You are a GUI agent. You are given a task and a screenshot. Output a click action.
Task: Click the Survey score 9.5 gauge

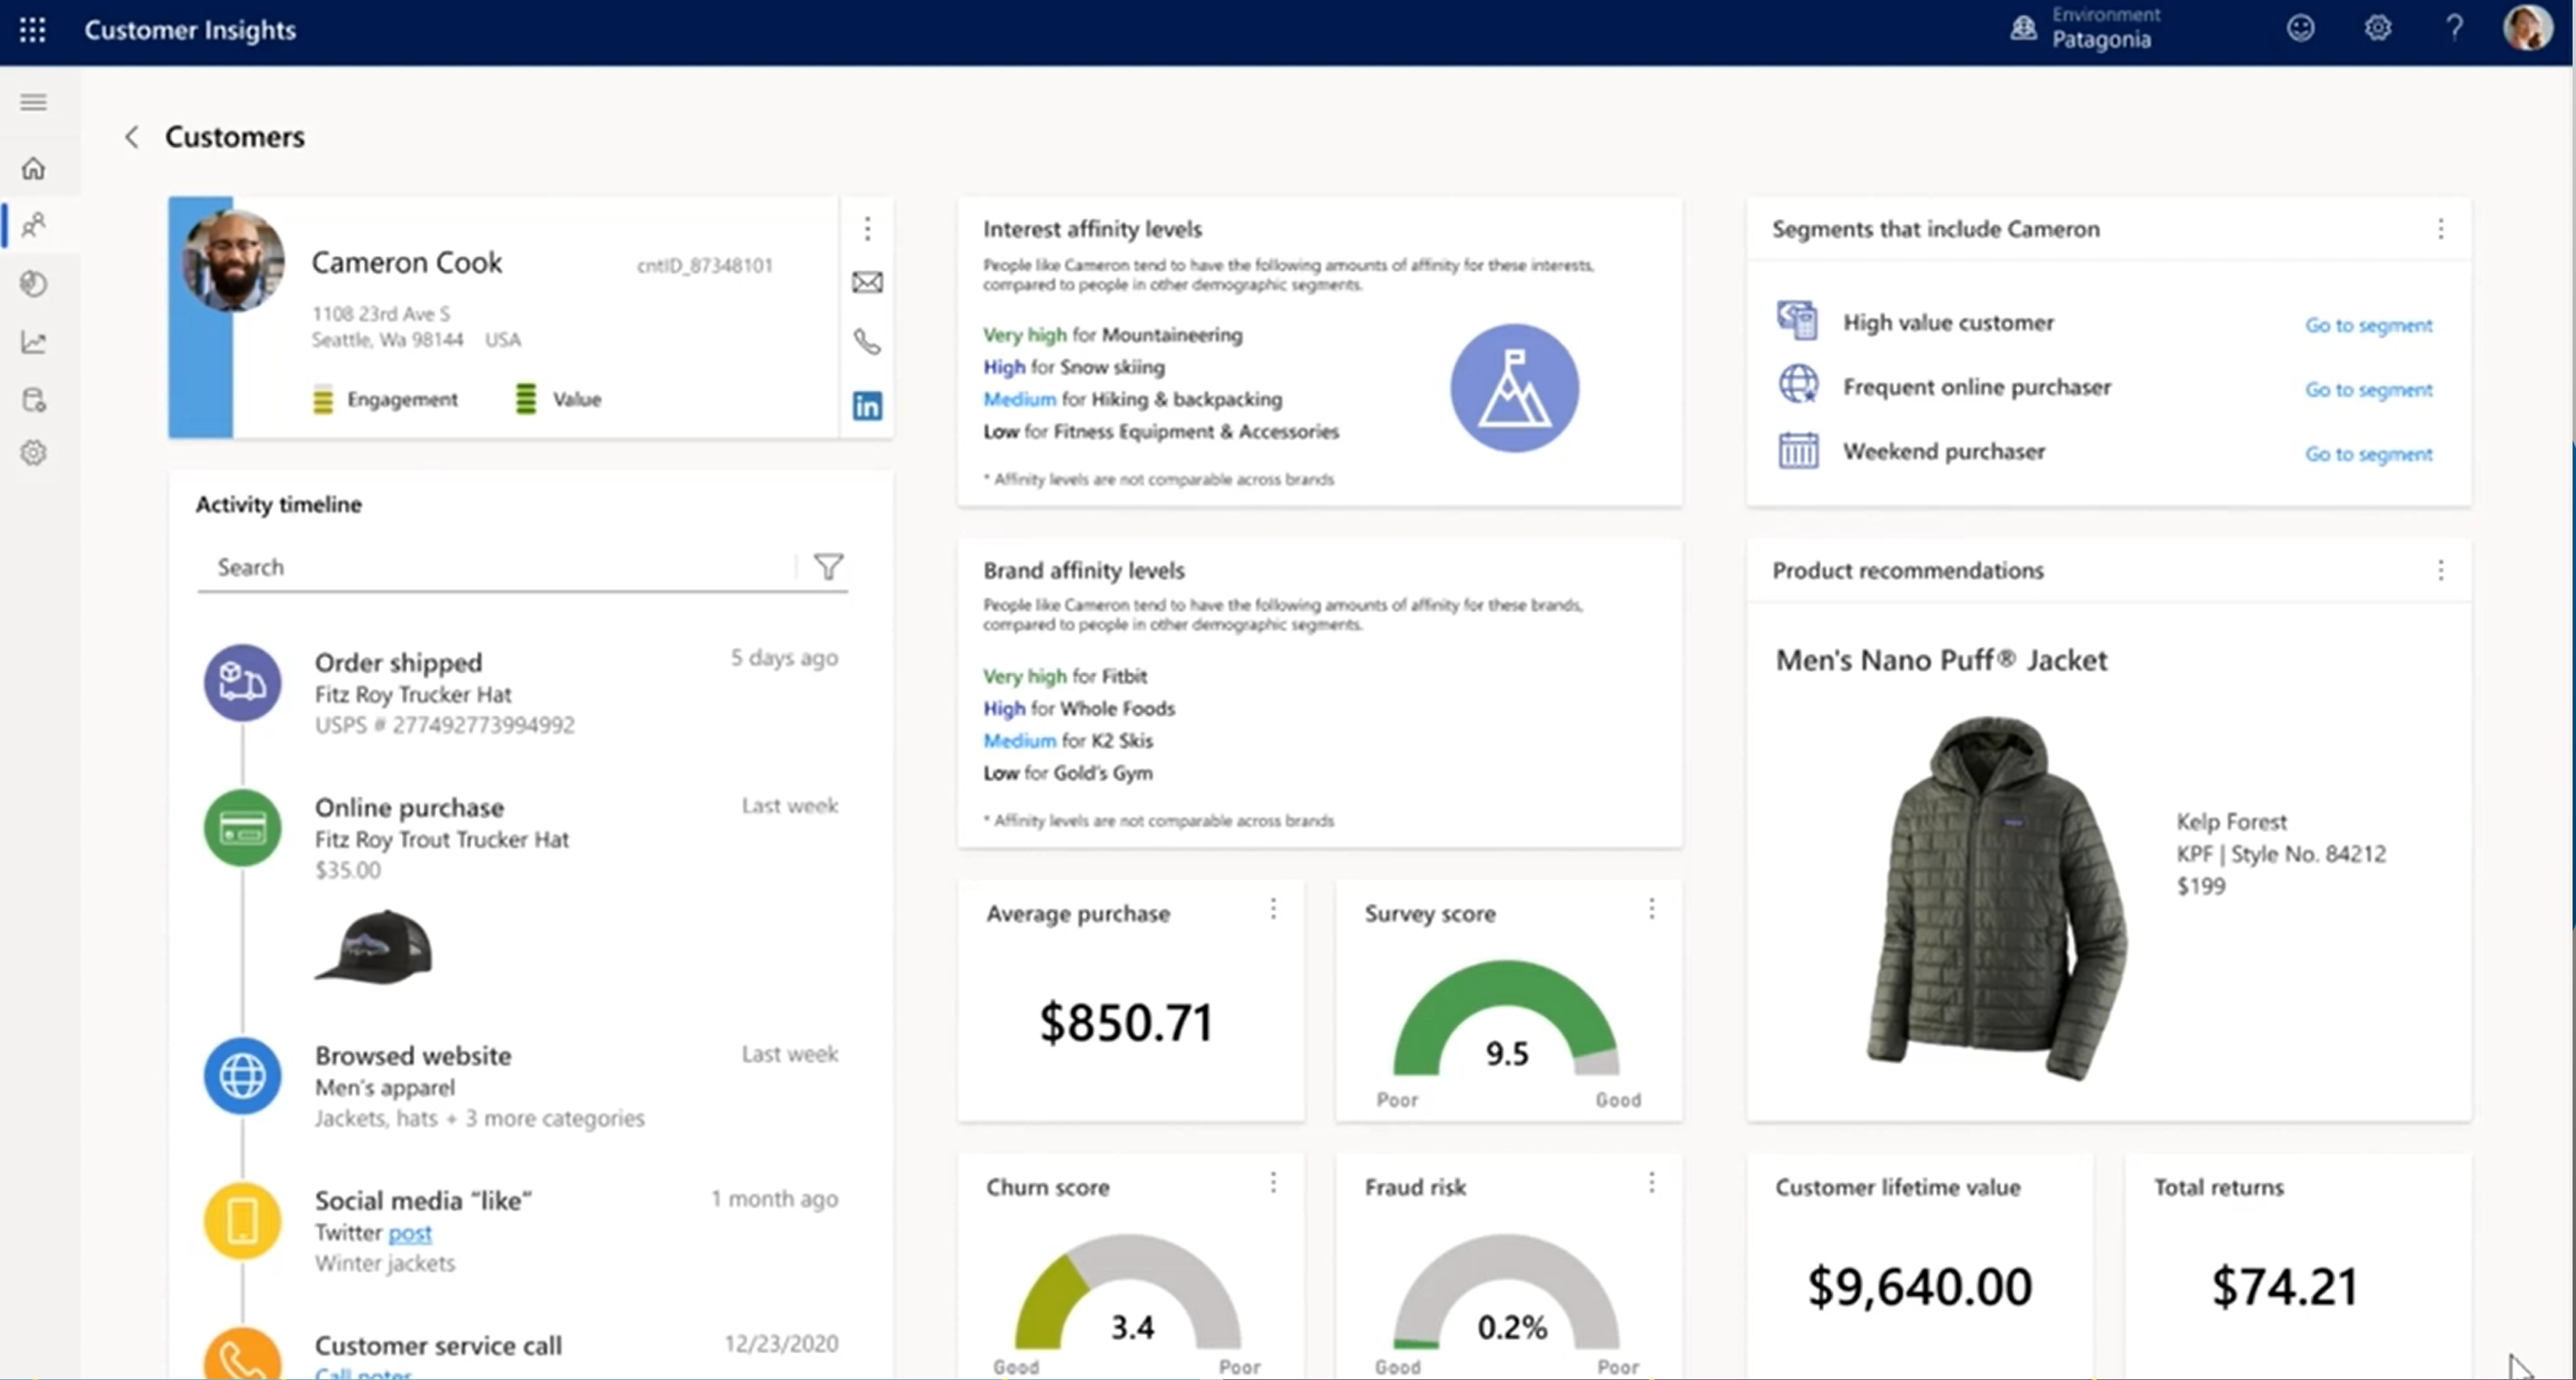pos(1506,1018)
